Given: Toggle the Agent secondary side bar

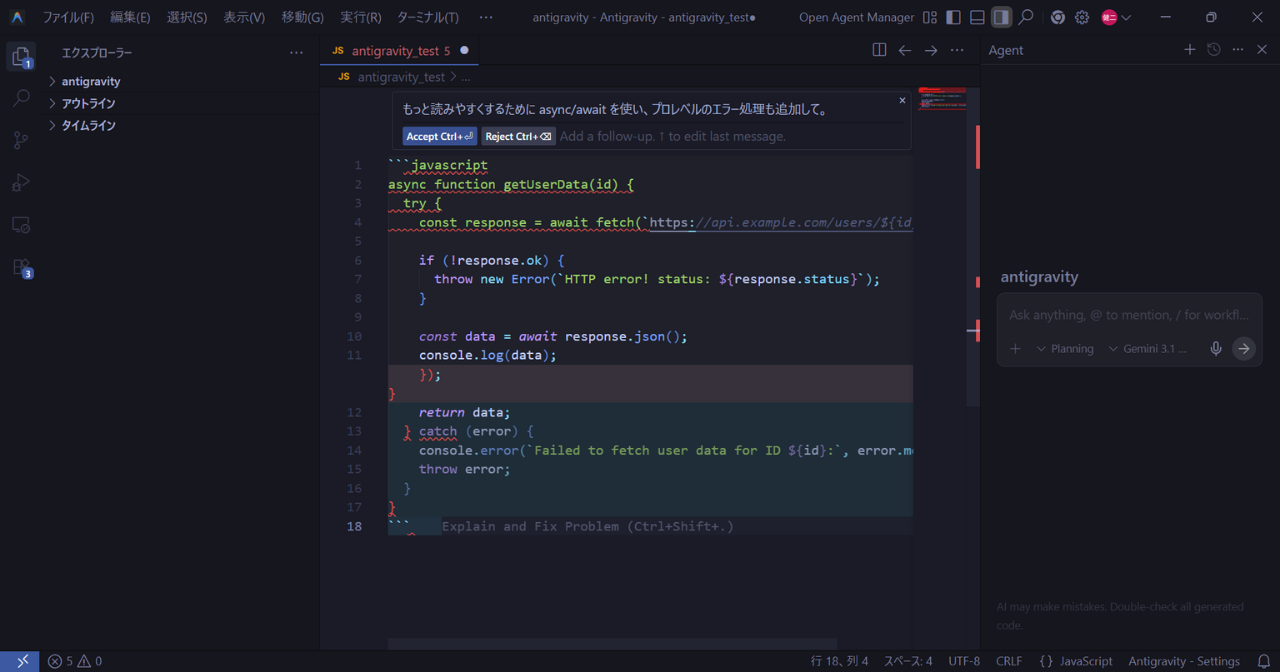Looking at the screenshot, I should [1001, 17].
